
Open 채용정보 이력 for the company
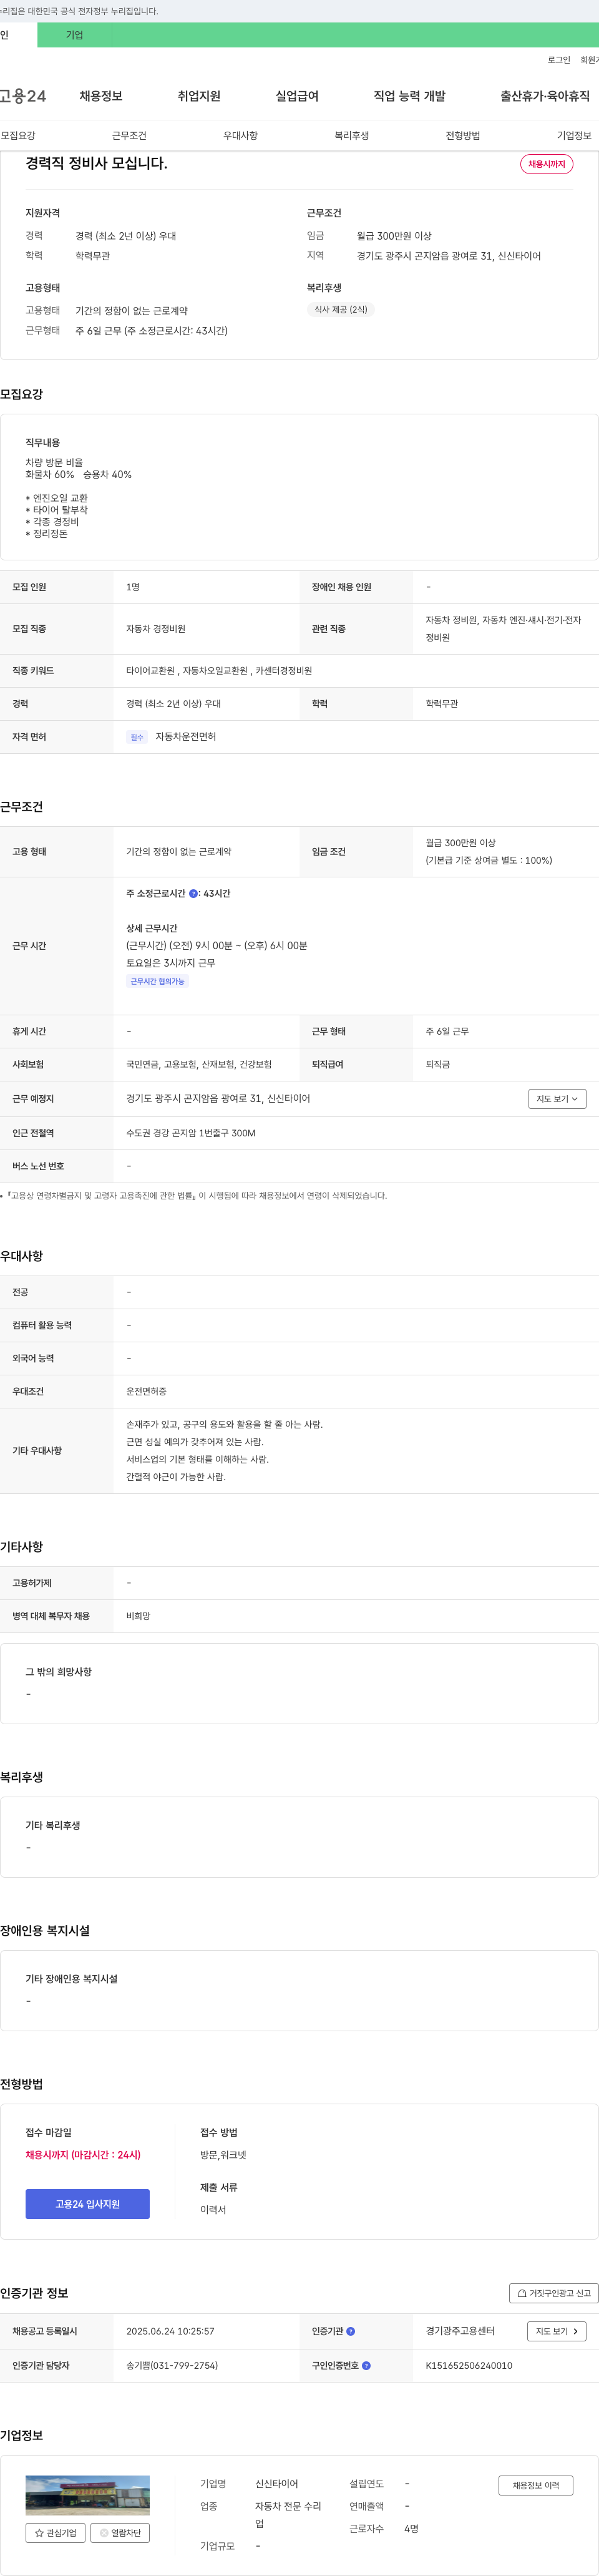(536, 2485)
